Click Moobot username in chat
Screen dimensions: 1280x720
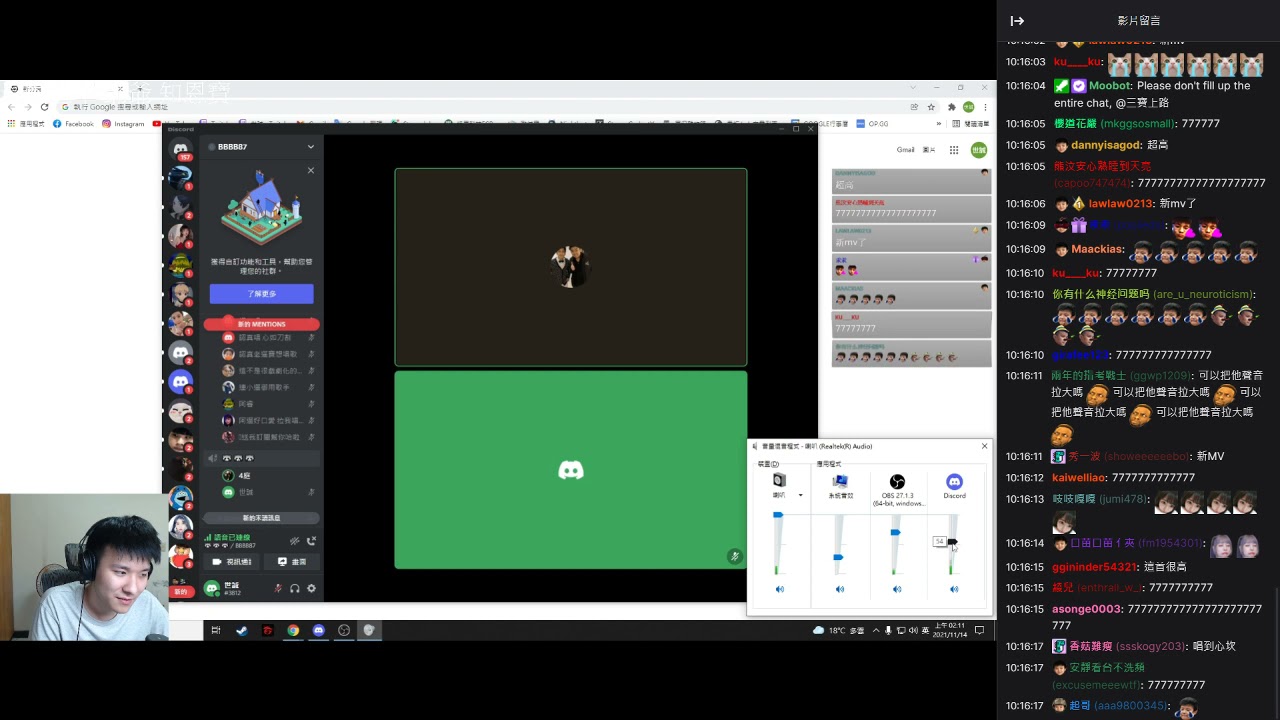(1109, 86)
